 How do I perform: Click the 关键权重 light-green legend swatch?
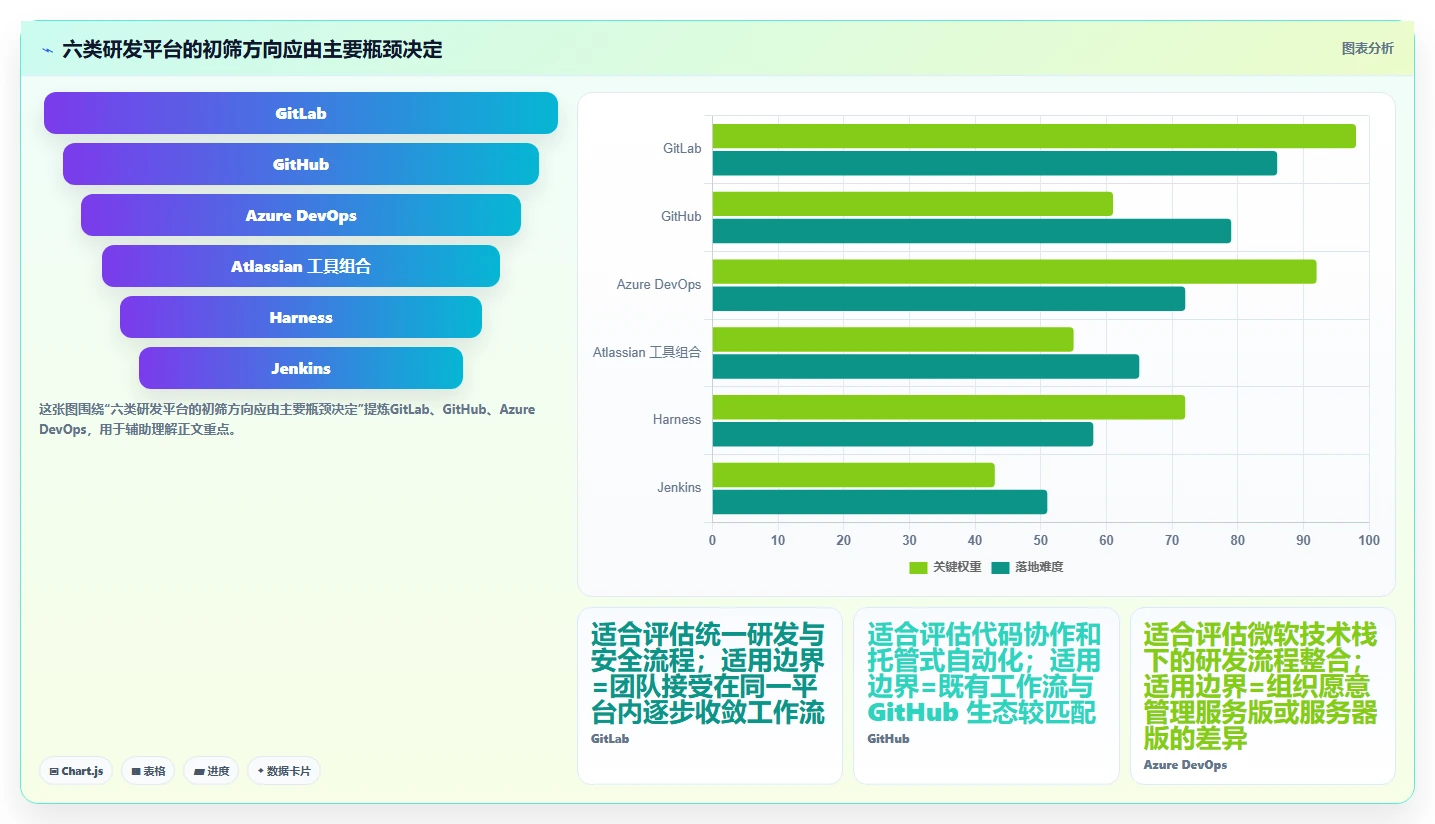coord(918,568)
